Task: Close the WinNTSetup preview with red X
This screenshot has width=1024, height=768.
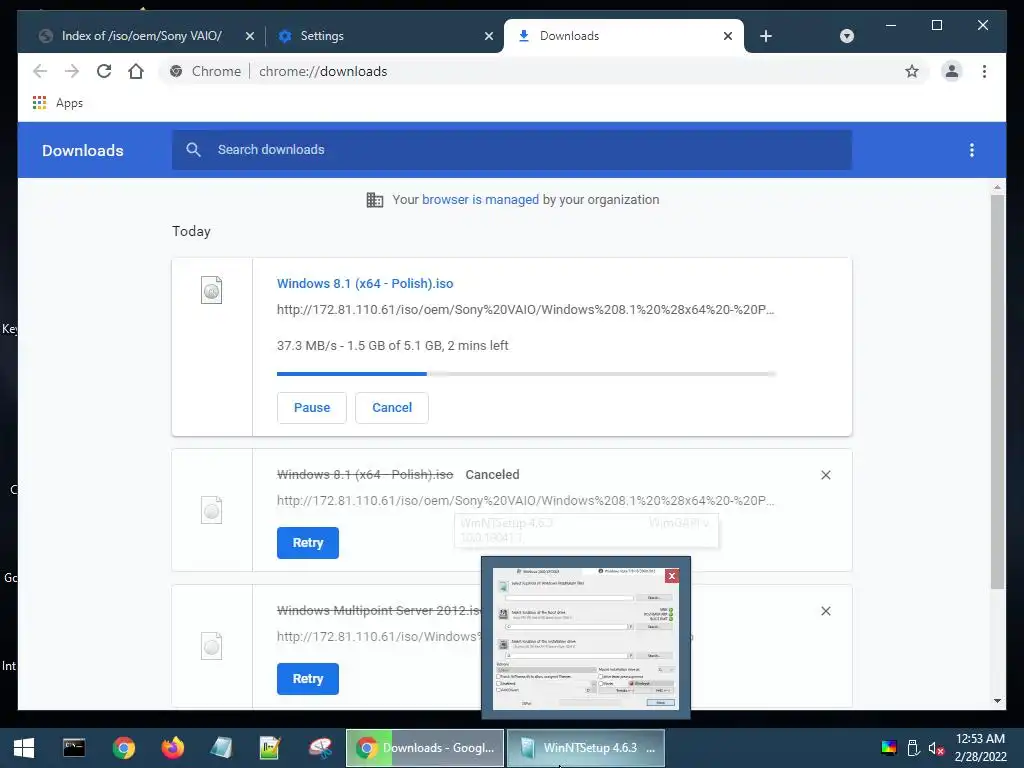Action: tap(671, 576)
